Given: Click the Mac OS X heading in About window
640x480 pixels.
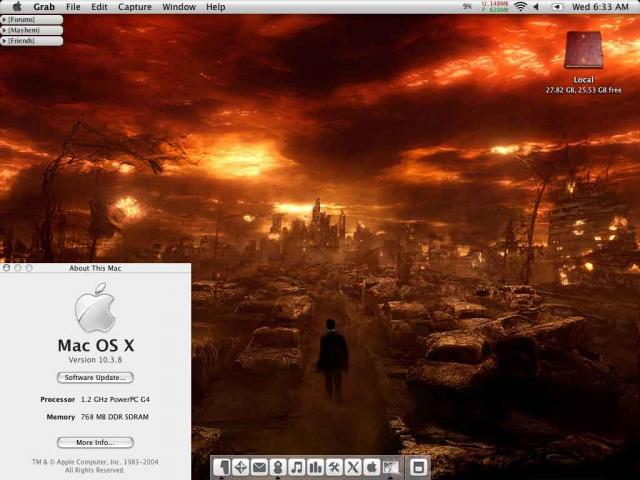Looking at the screenshot, I should [96, 345].
